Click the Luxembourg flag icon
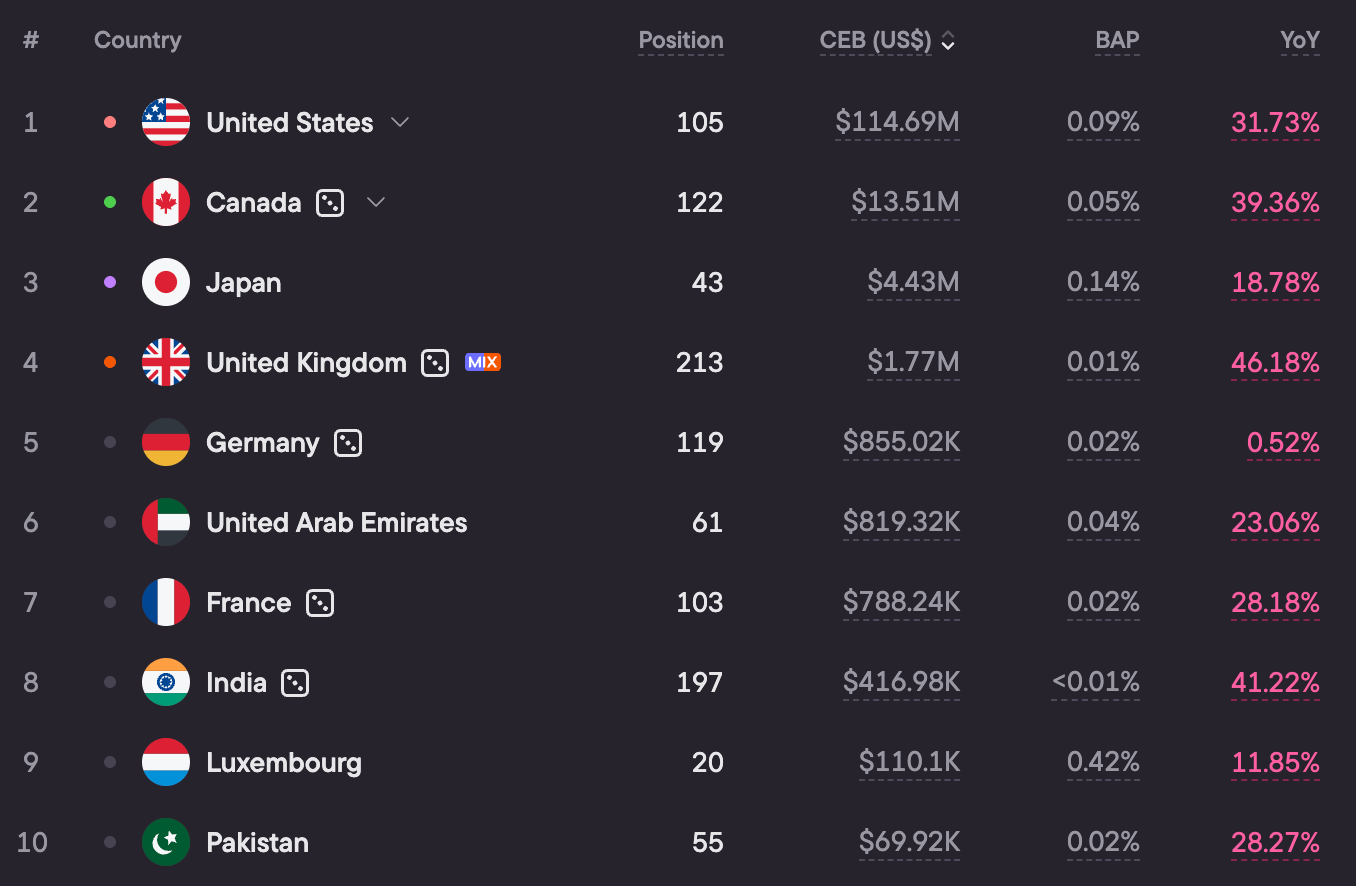1356x886 pixels. click(x=166, y=762)
